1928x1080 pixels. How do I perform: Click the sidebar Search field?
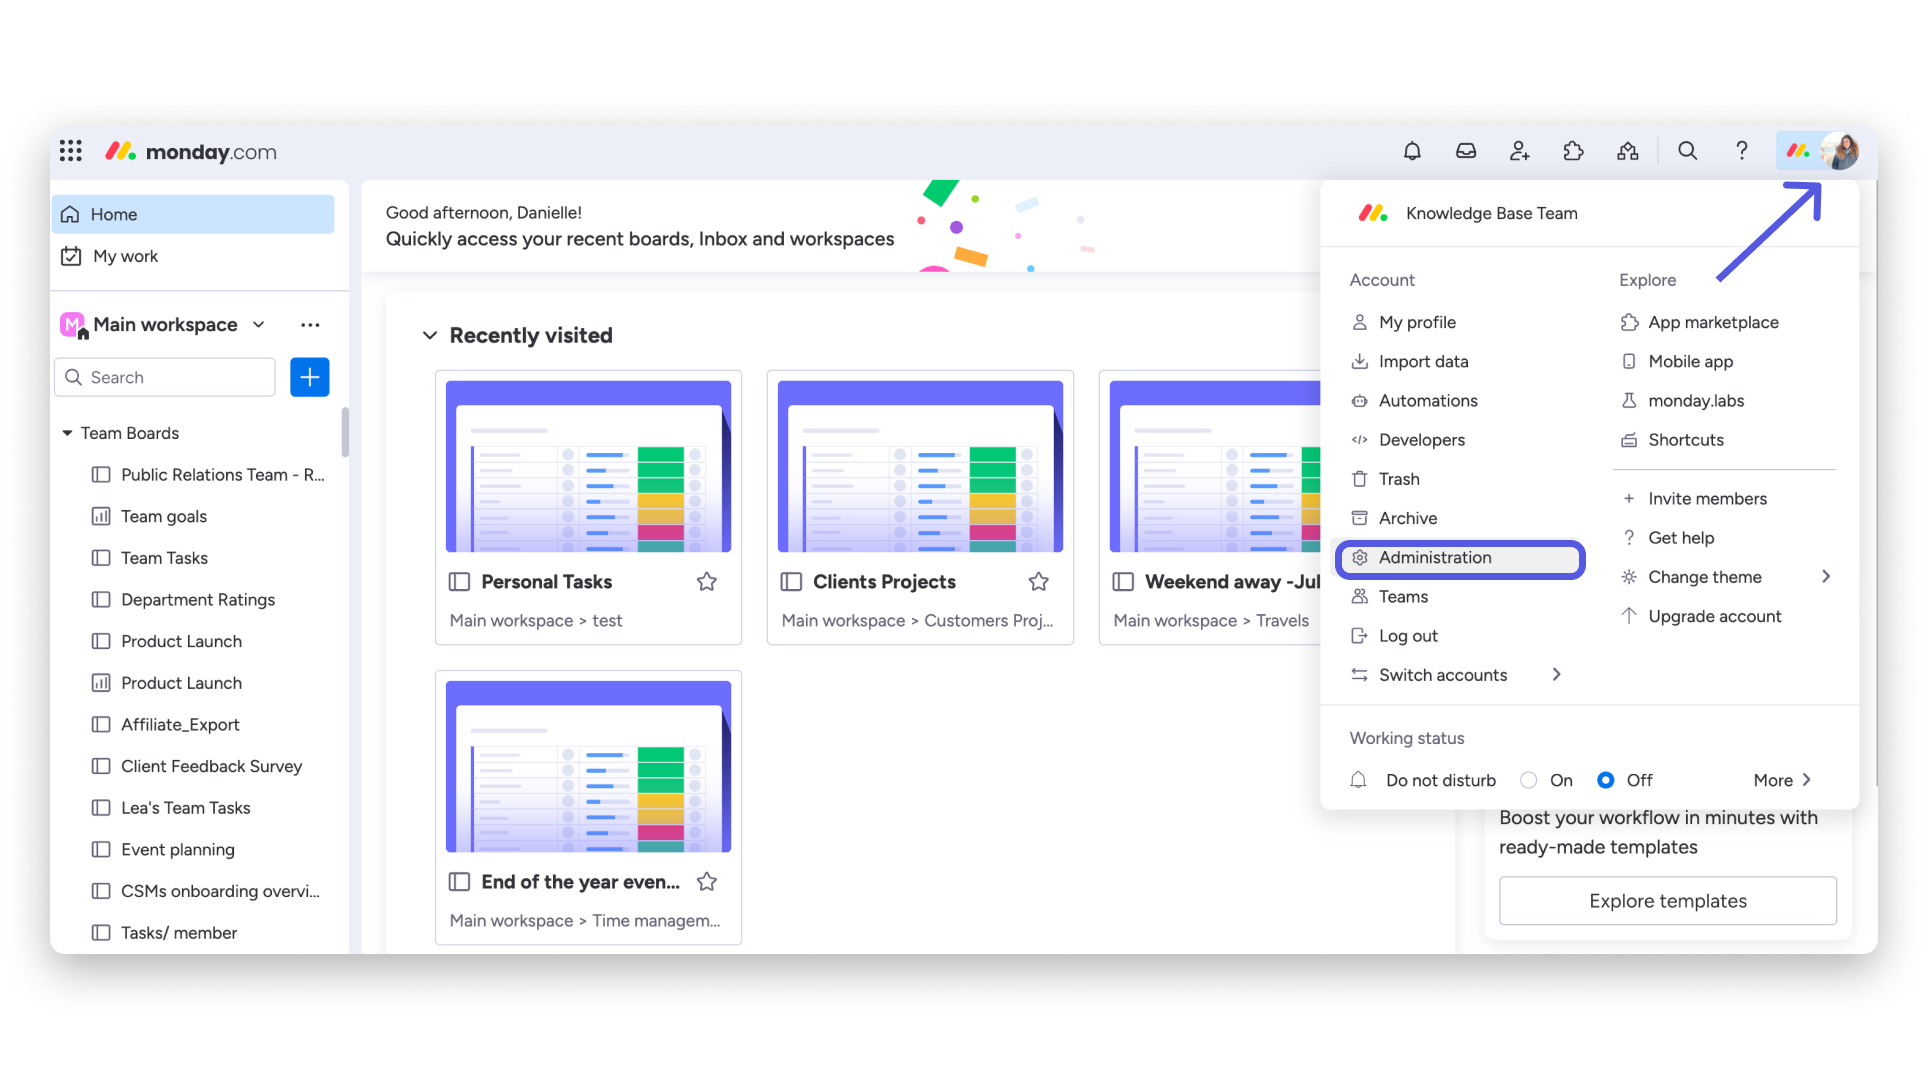click(x=165, y=377)
